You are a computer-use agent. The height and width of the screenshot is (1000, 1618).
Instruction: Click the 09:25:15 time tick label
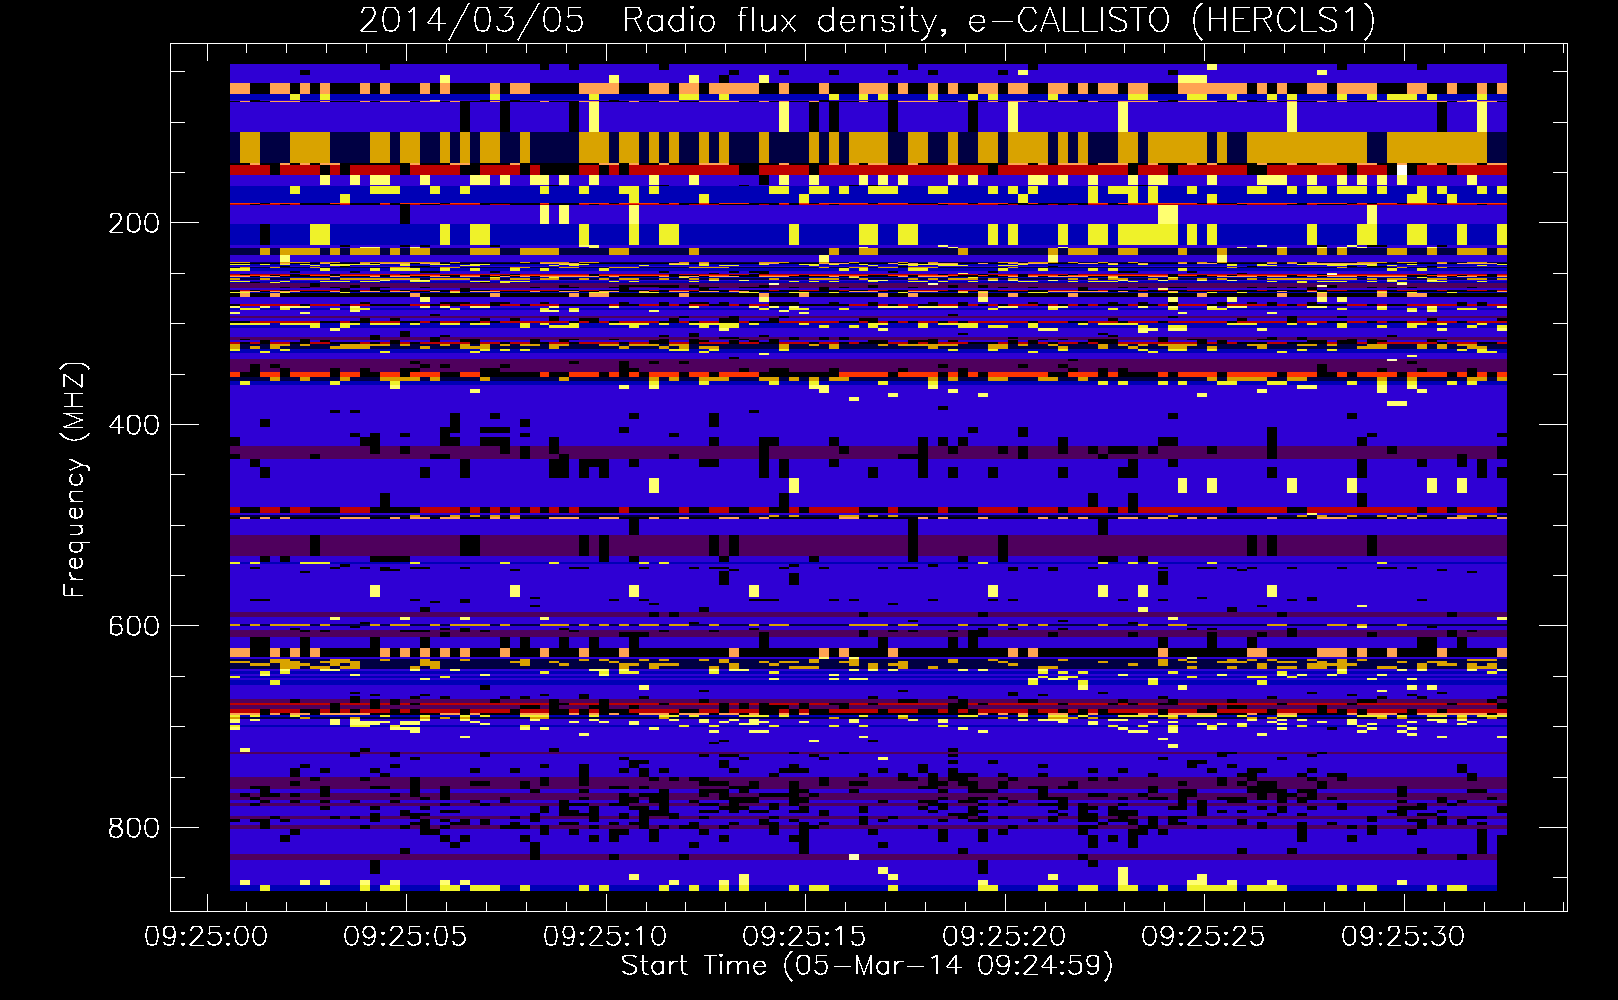point(804,936)
